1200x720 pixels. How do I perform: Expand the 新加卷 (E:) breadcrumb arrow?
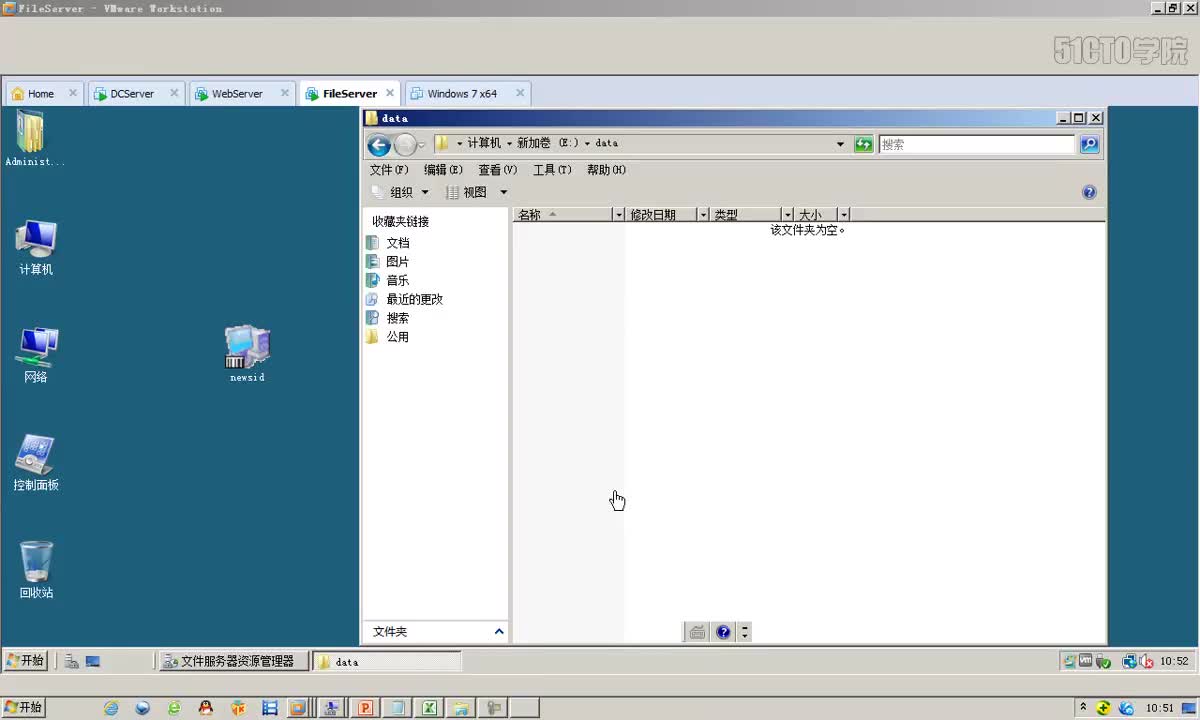[587, 144]
